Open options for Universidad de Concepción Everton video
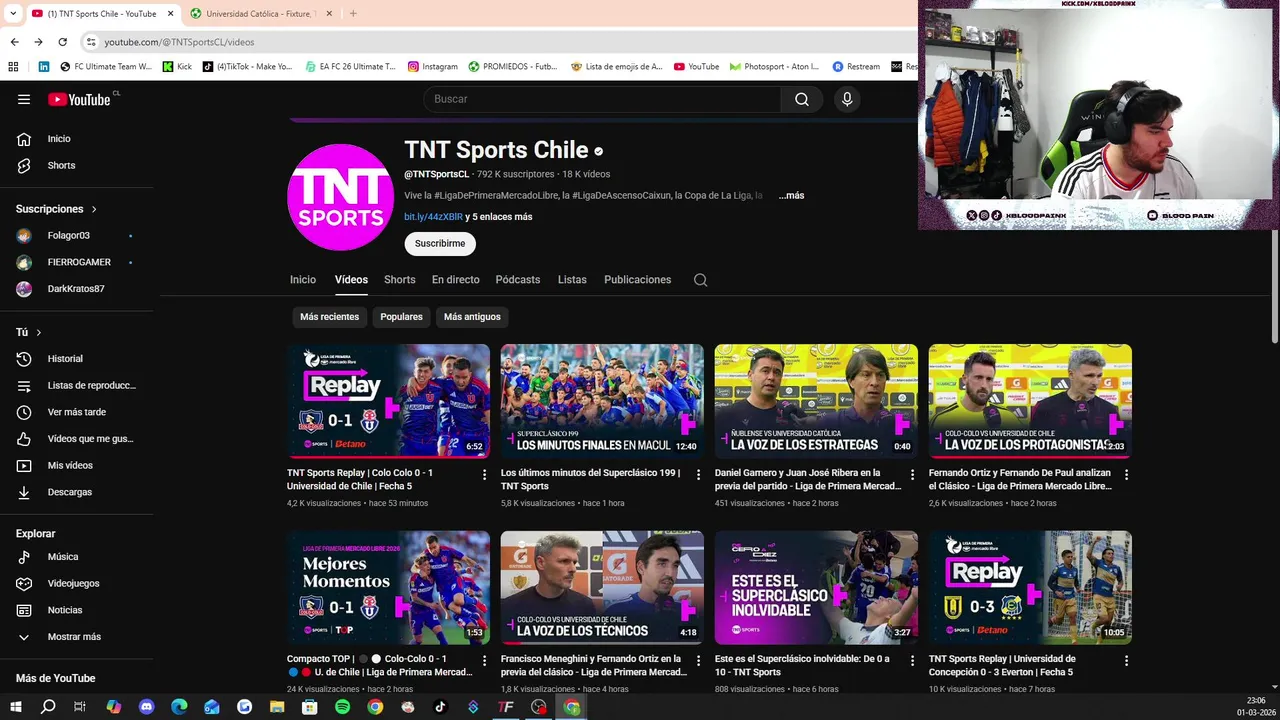The width and height of the screenshot is (1280, 720). click(x=1126, y=661)
